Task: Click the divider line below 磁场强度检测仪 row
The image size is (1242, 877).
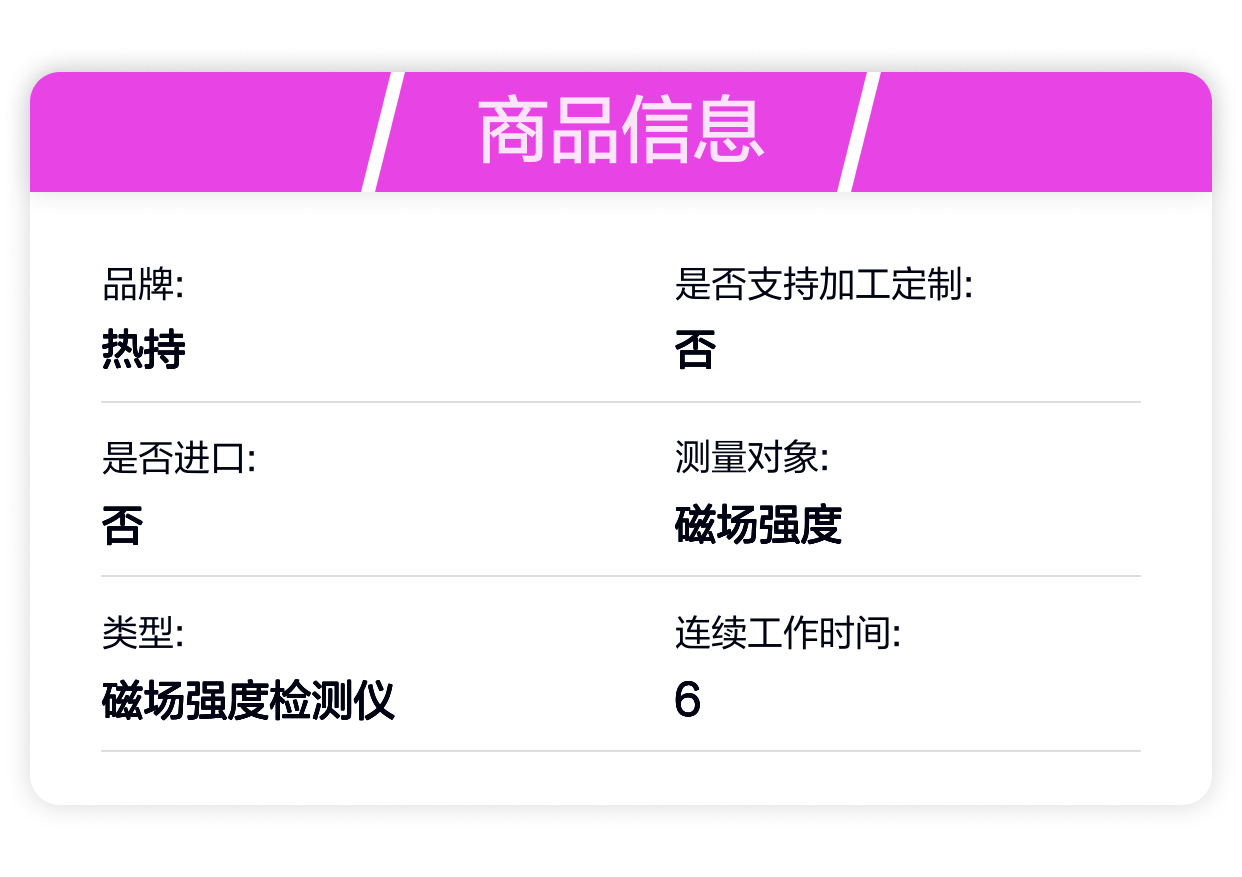Action: (620, 751)
